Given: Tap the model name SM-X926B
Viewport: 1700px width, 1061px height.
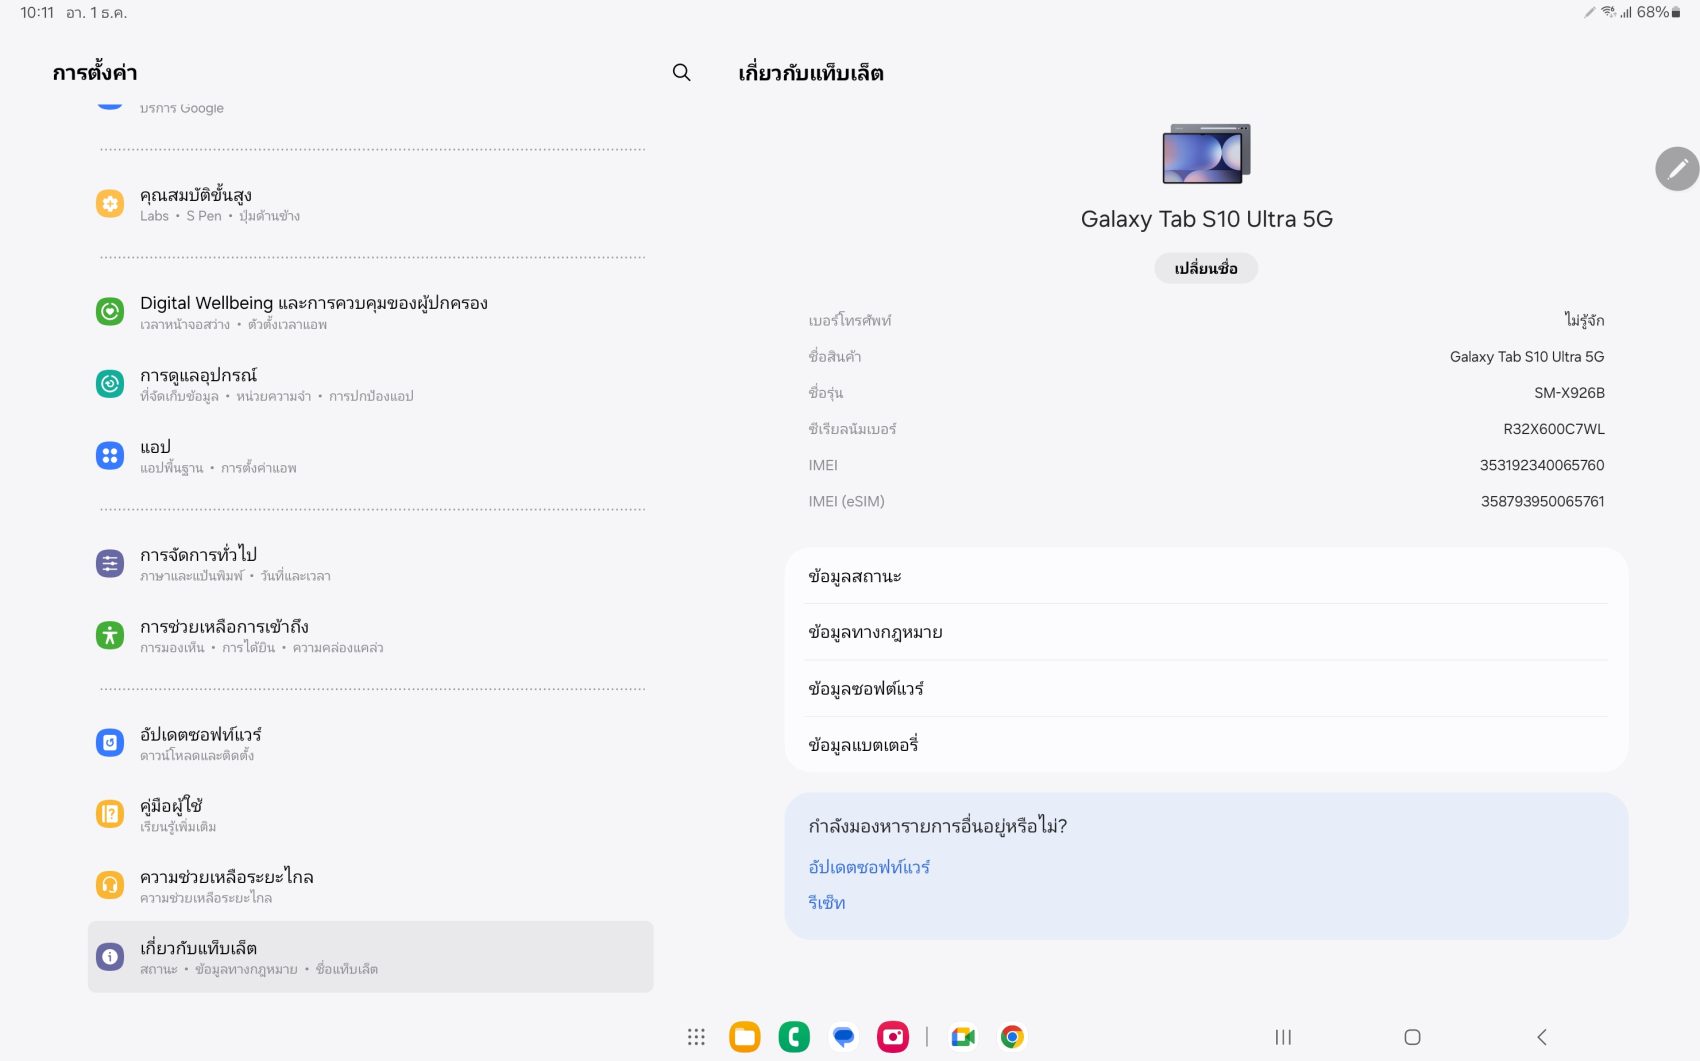Looking at the screenshot, I should pos(1569,393).
